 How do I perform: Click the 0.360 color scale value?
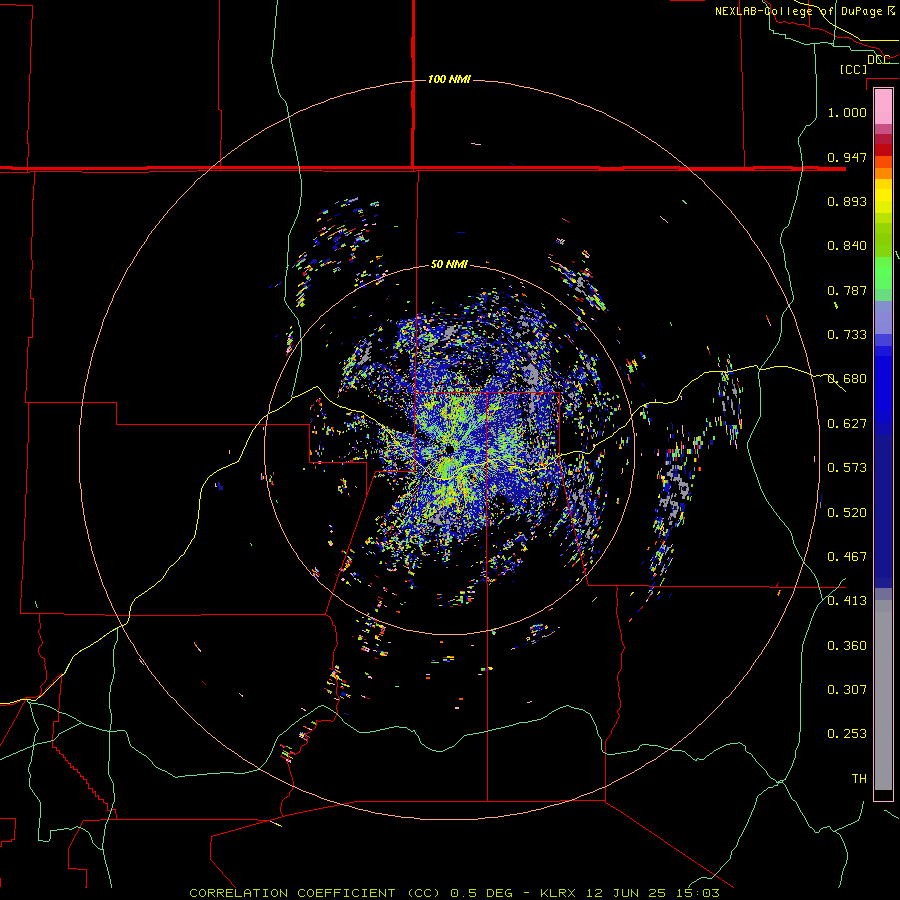847,646
